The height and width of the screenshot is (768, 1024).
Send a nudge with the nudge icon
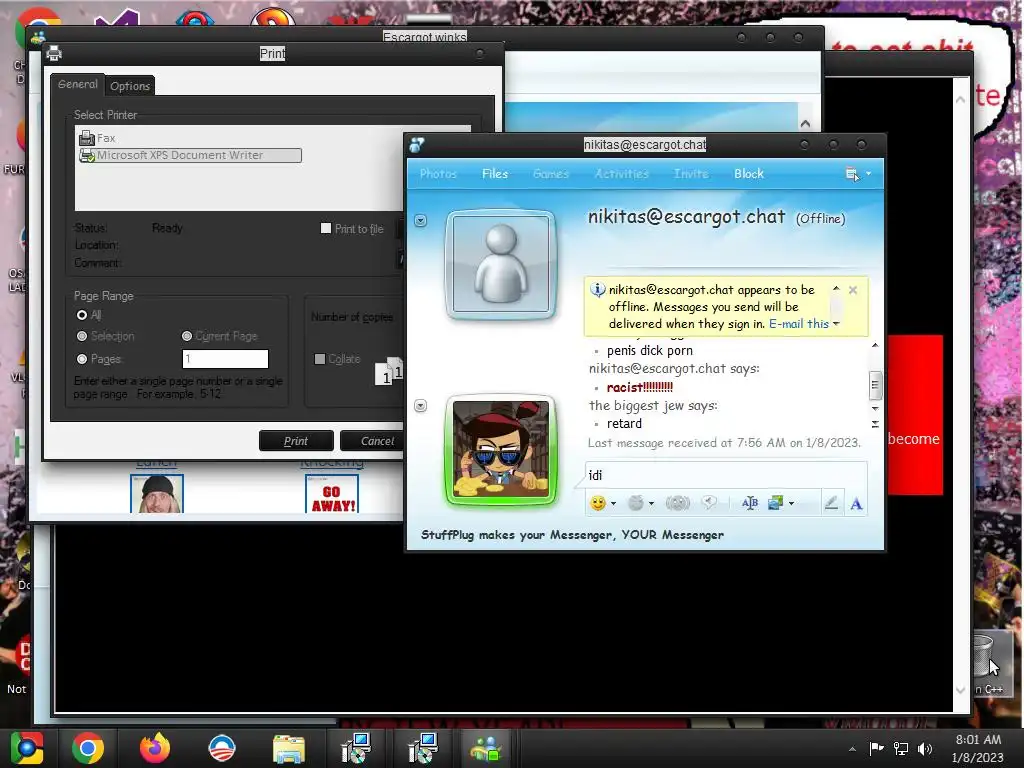click(x=677, y=503)
